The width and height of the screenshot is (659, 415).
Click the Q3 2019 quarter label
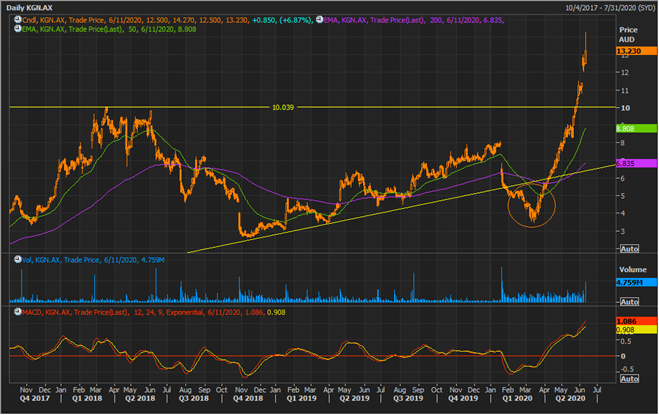coord(408,398)
